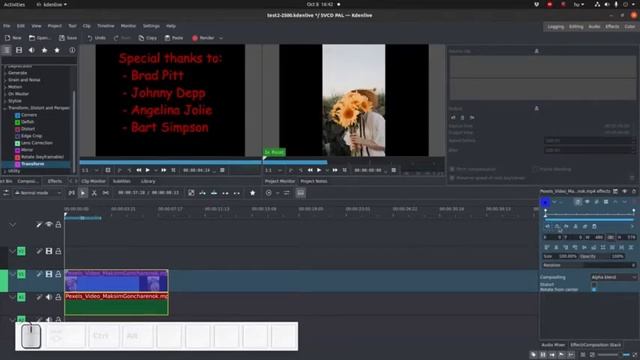Rewind the clip monitor

[x=139, y=170]
